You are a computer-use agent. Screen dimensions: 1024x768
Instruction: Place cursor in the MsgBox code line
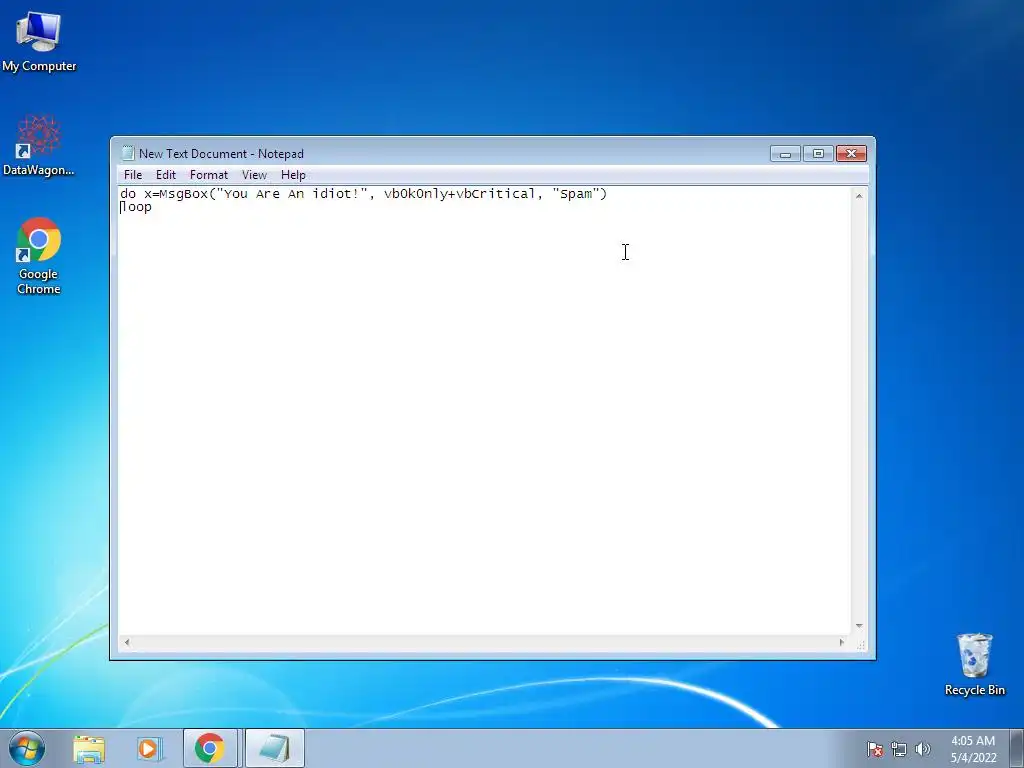coord(363,194)
